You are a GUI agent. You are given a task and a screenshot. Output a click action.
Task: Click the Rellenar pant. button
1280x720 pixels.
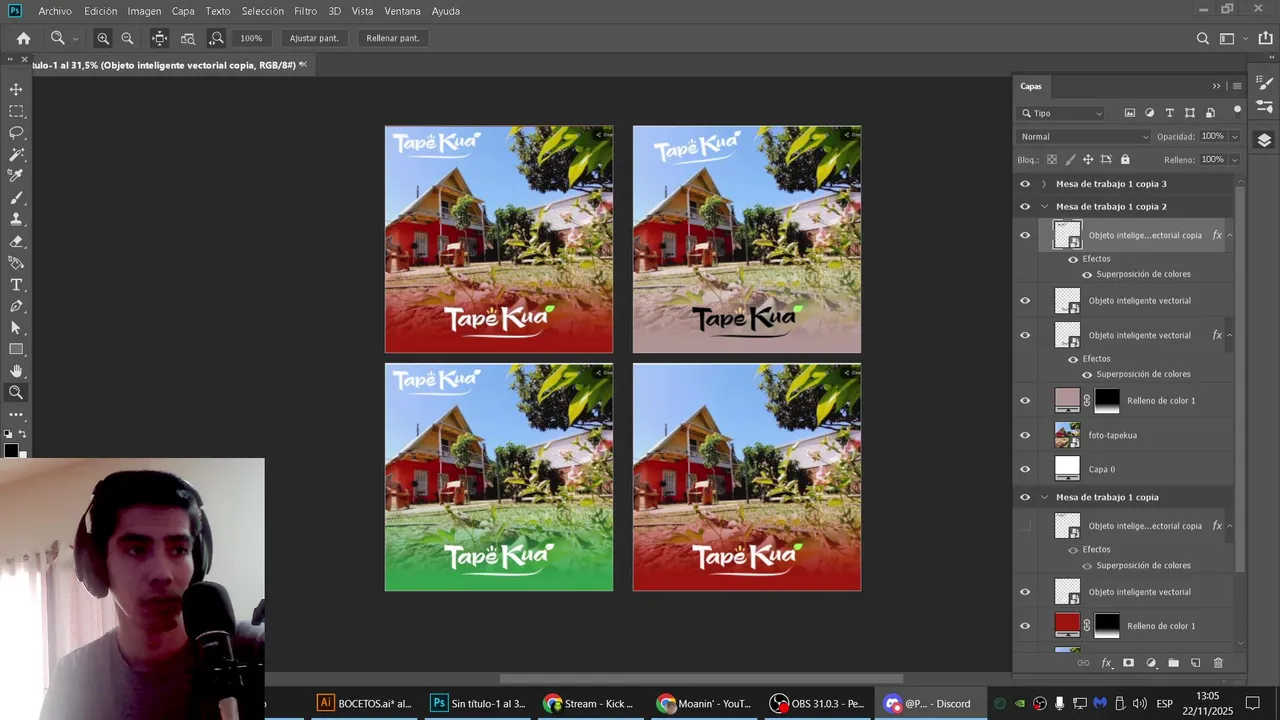(393, 38)
